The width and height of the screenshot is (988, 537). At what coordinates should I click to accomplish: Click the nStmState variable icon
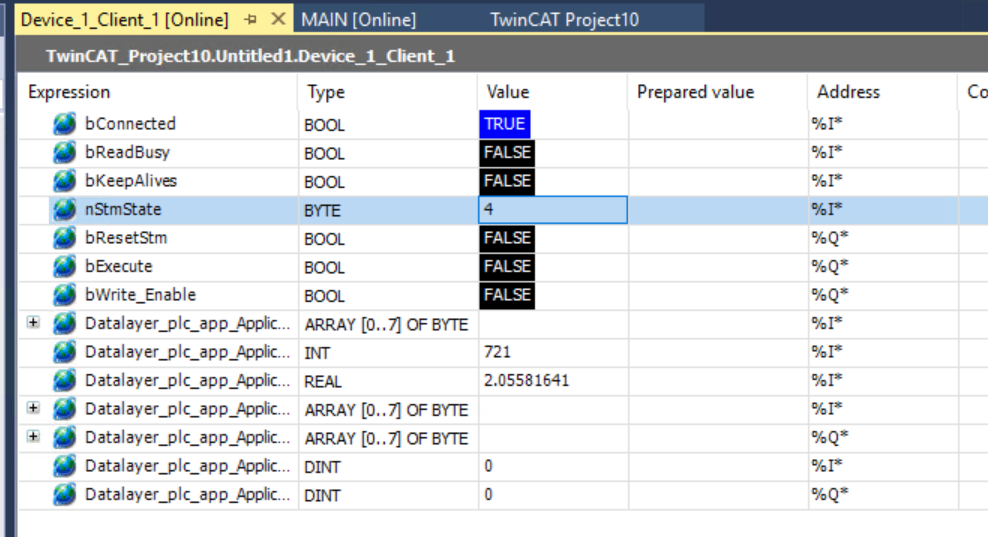(x=64, y=209)
